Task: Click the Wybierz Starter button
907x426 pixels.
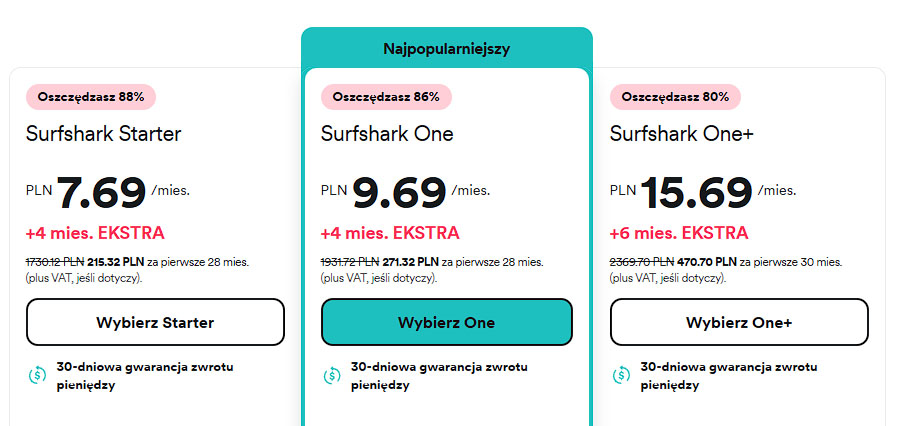Action: 155,322
